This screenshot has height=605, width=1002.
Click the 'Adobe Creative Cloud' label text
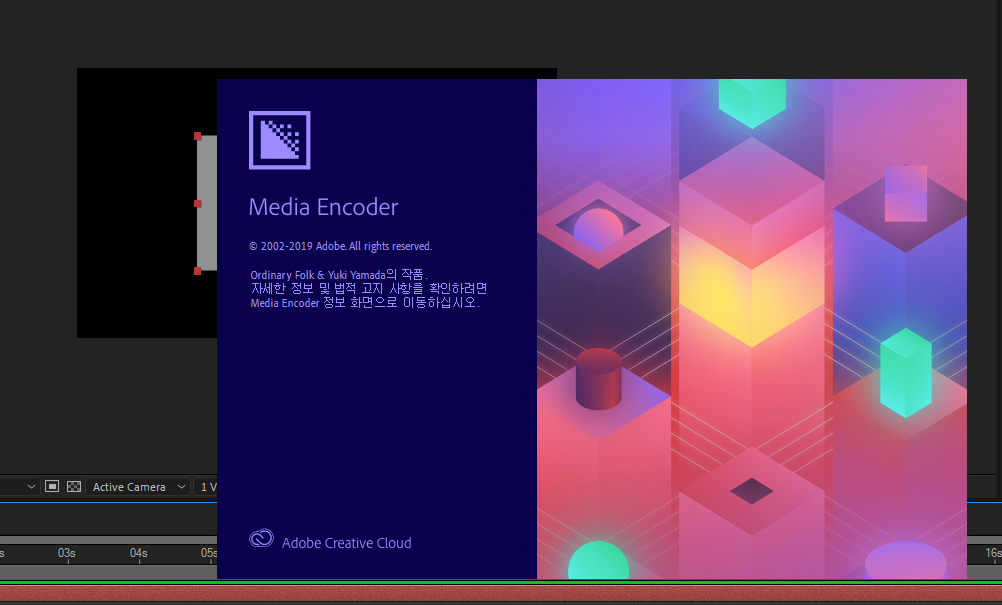346,543
